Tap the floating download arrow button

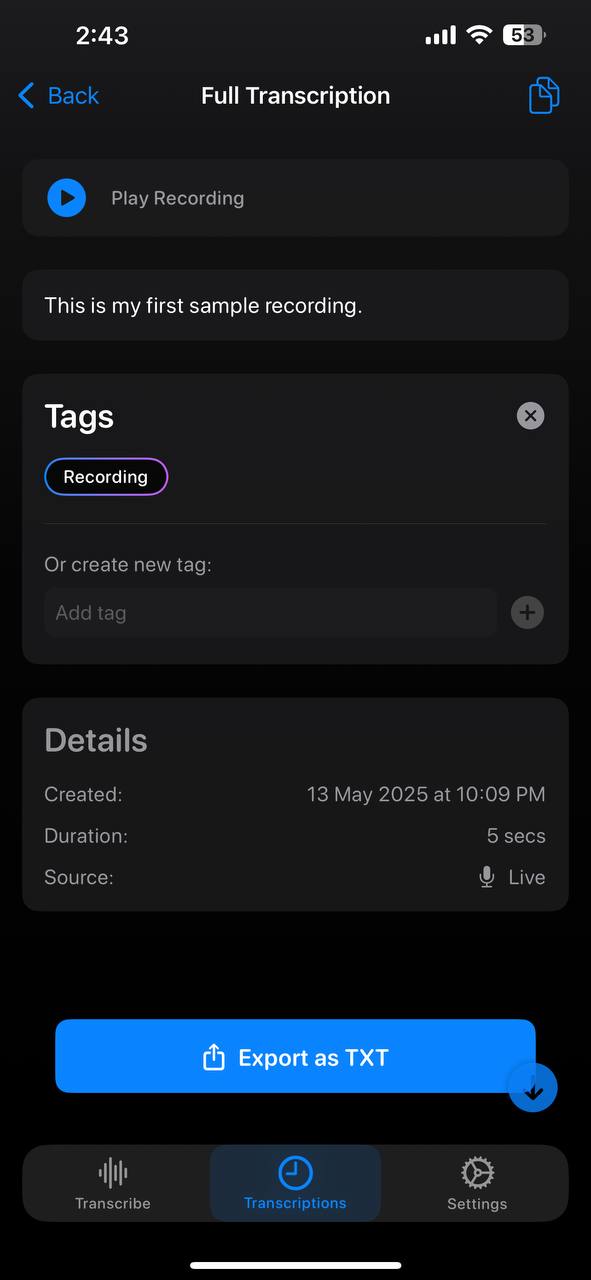tap(533, 1088)
